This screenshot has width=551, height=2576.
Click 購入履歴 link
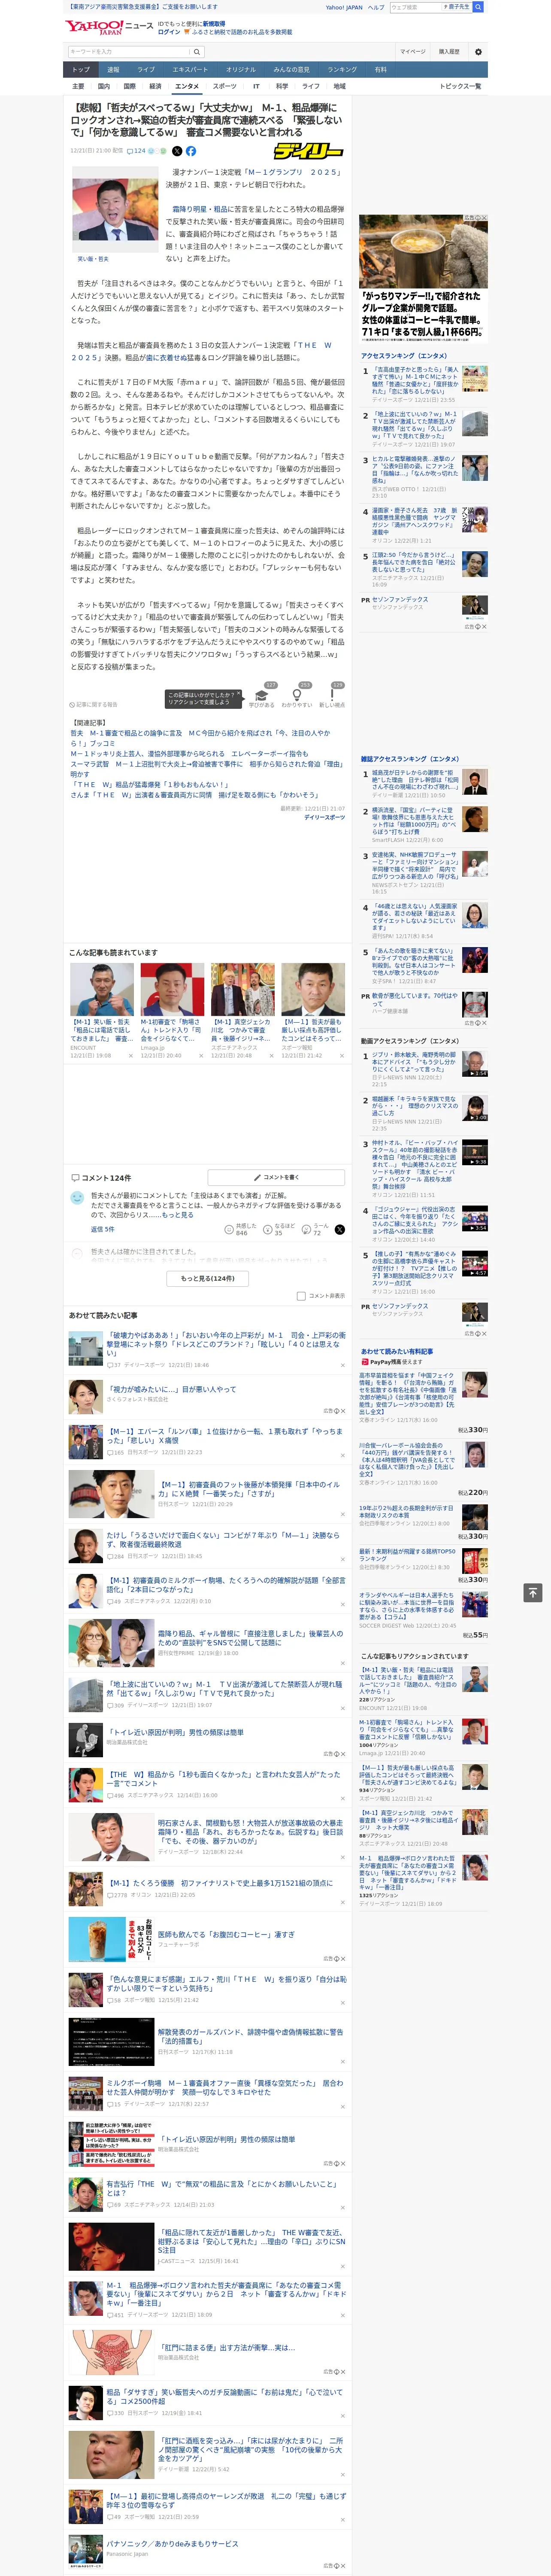pyautogui.click(x=449, y=51)
